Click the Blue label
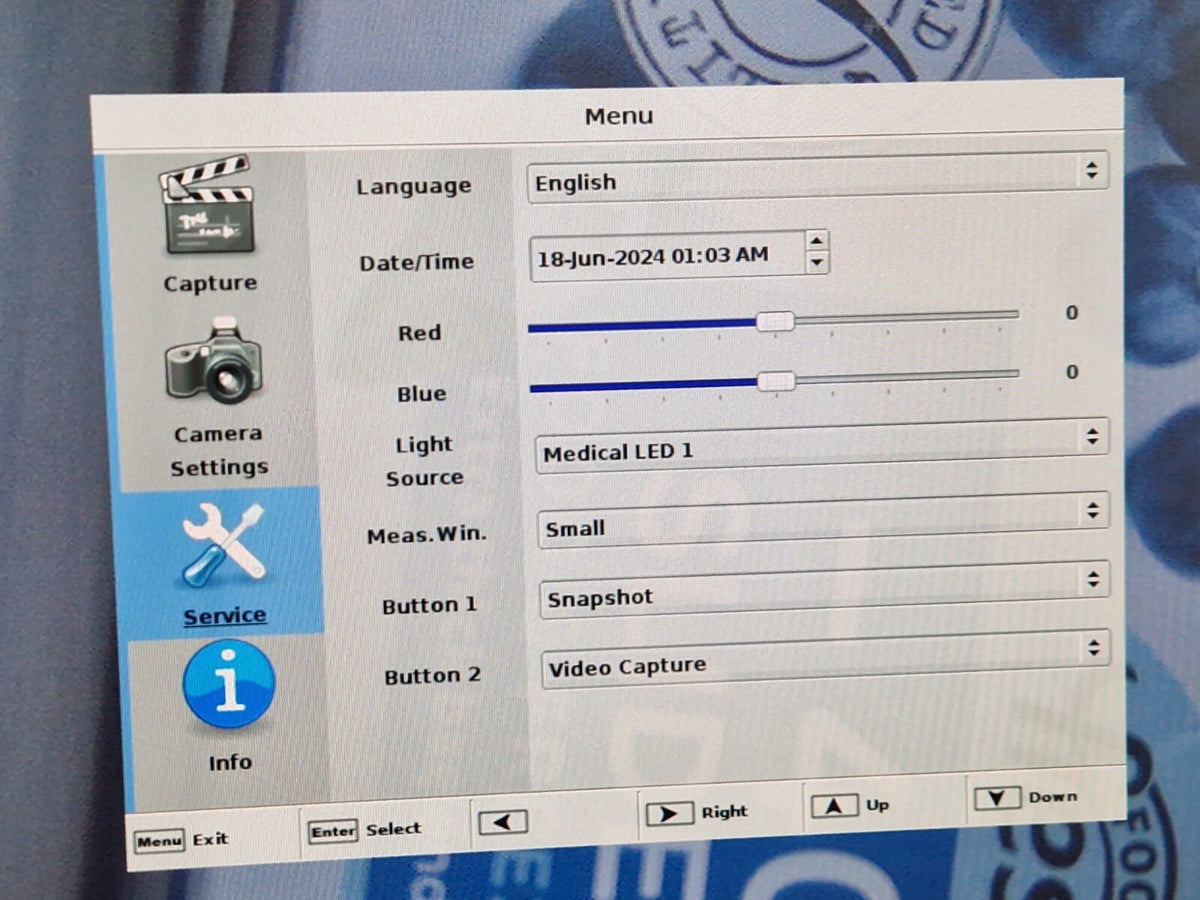1200x900 pixels. pos(421,394)
